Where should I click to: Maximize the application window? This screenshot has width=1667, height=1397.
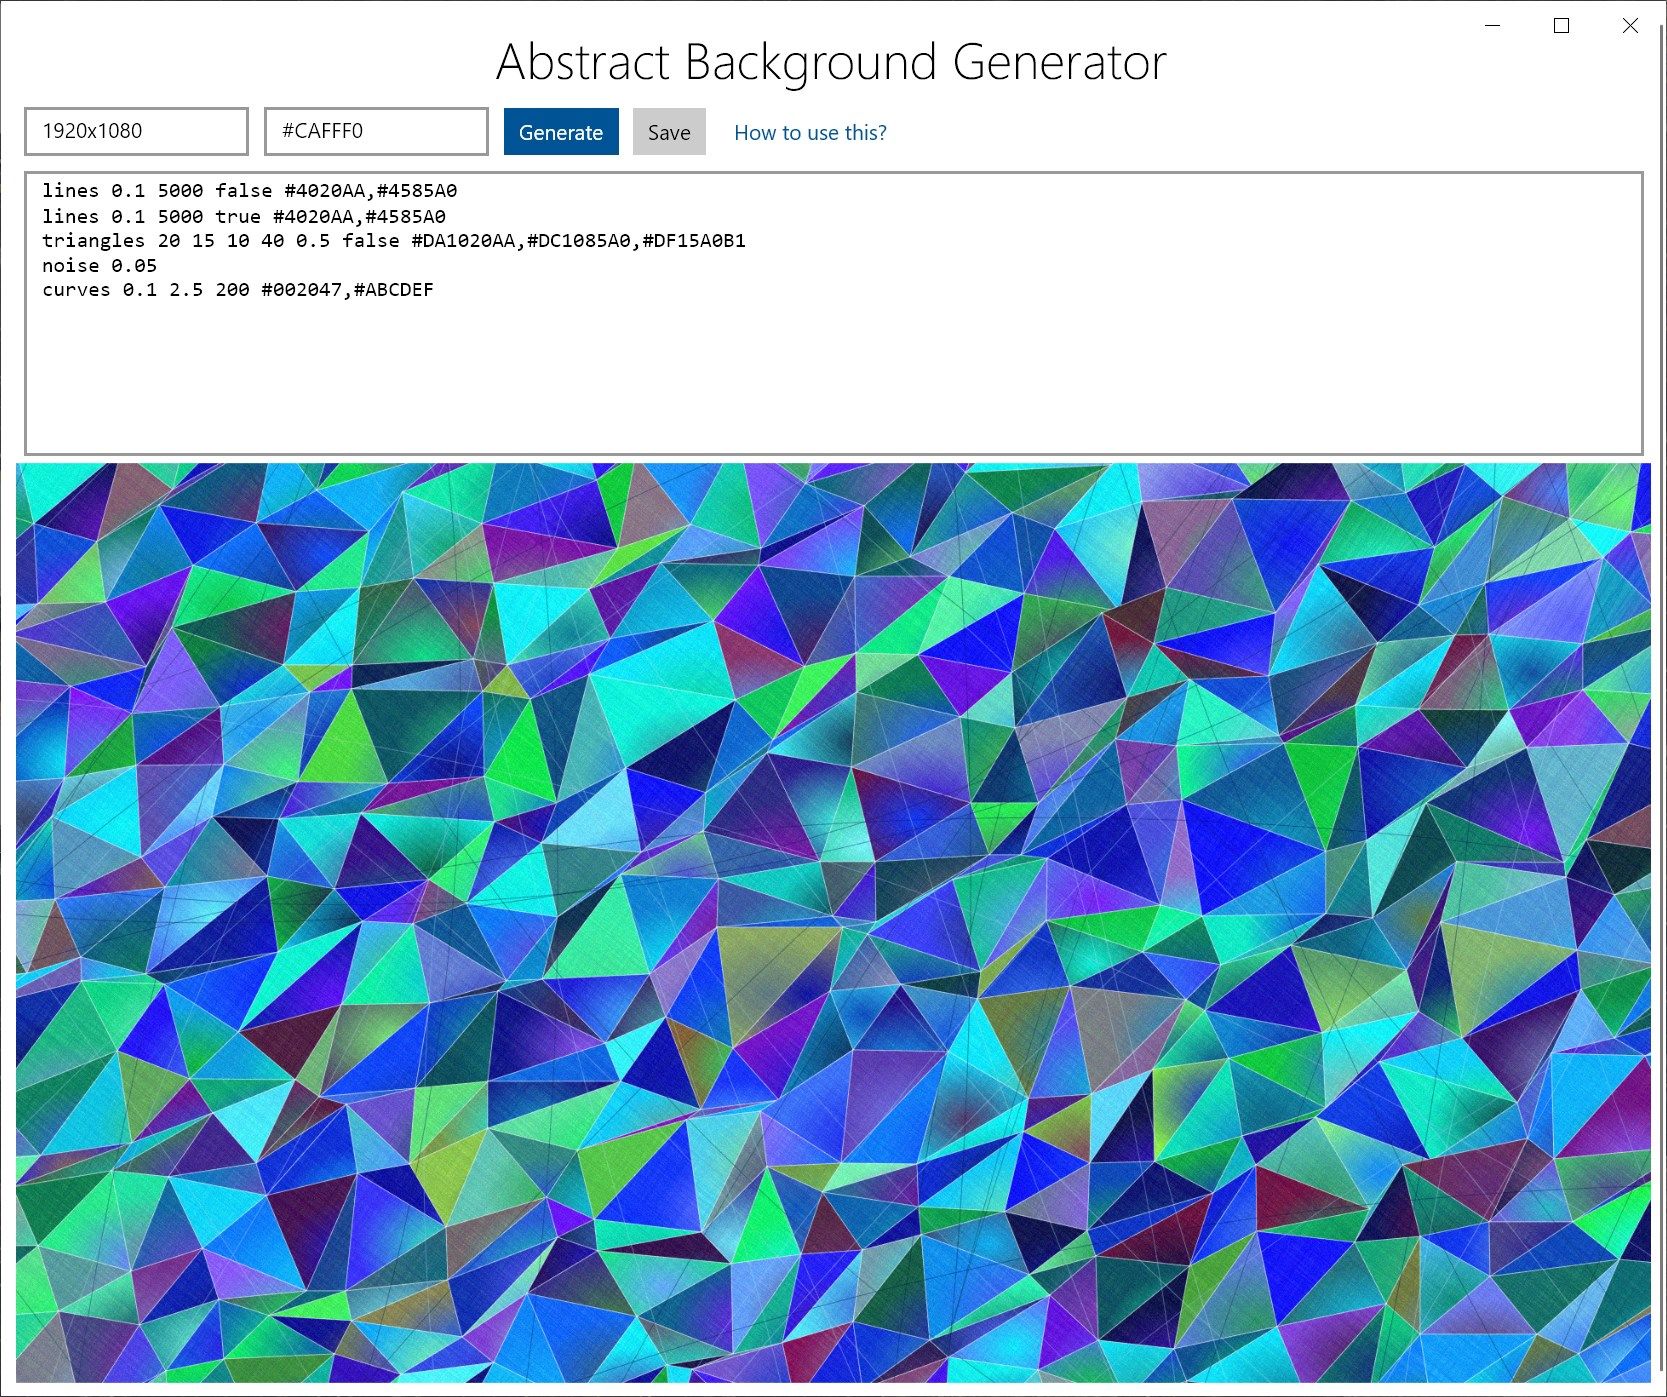[x=1561, y=26]
